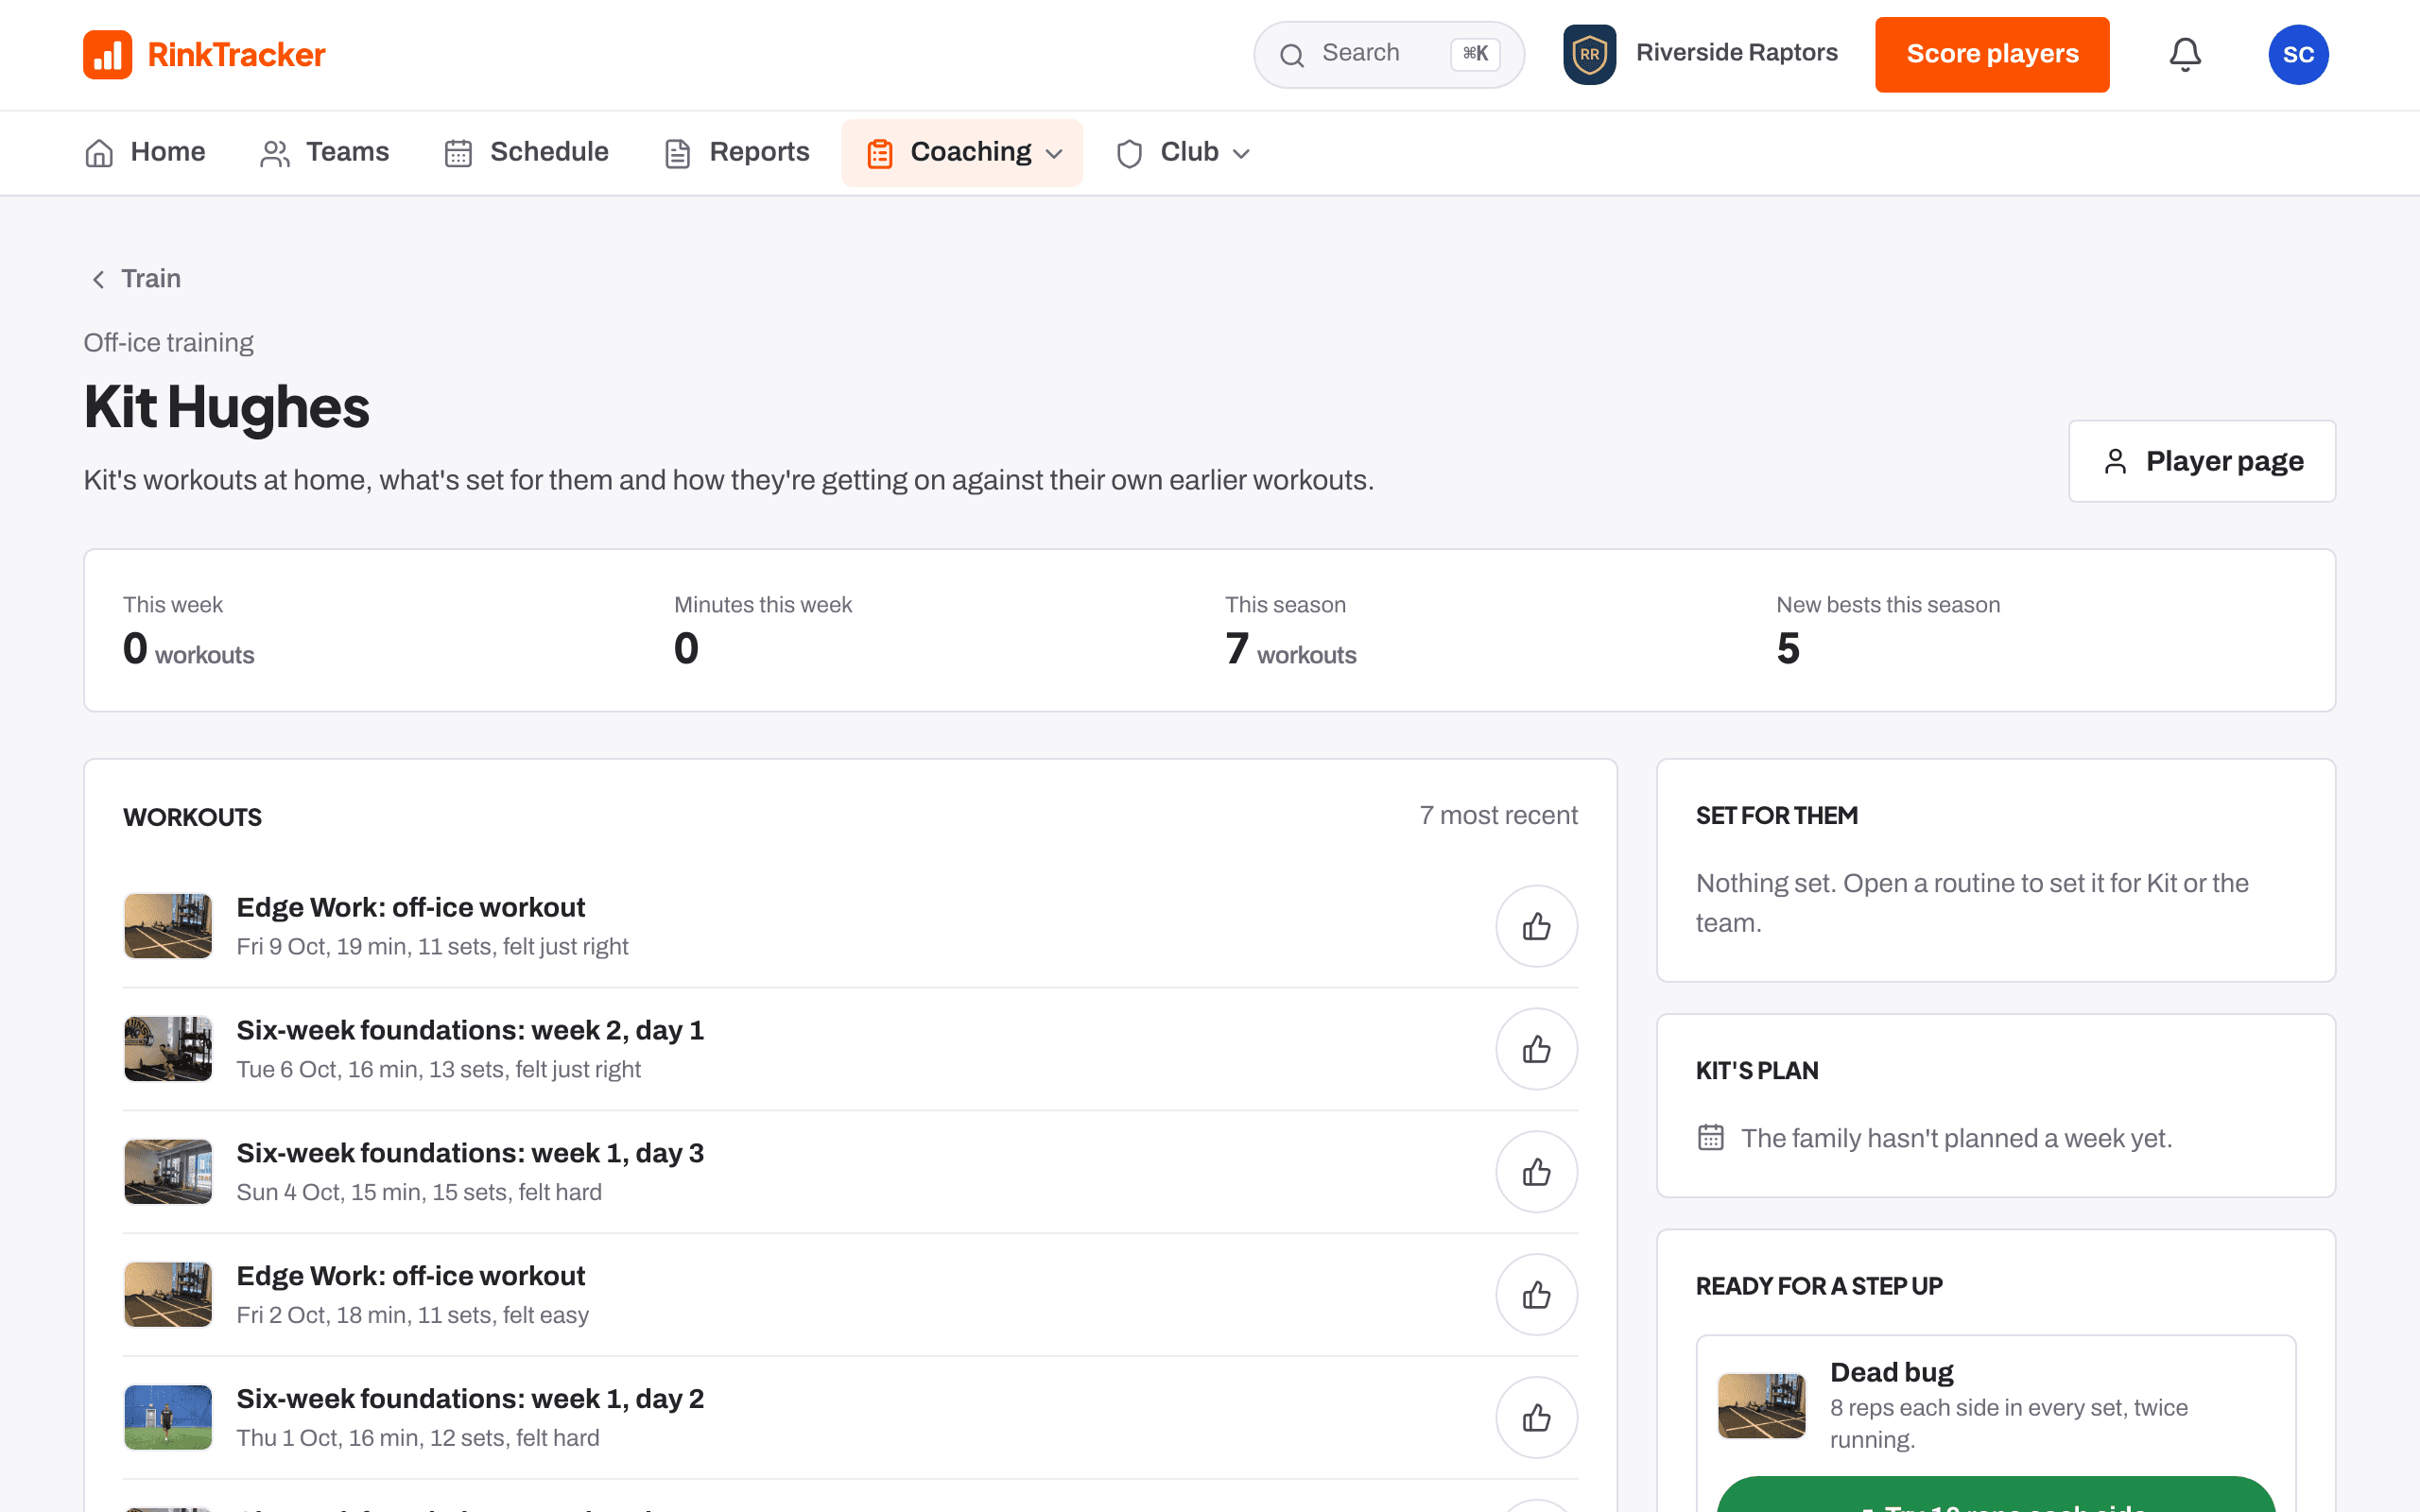
Task: Click the Home house icon
Action: tap(99, 153)
